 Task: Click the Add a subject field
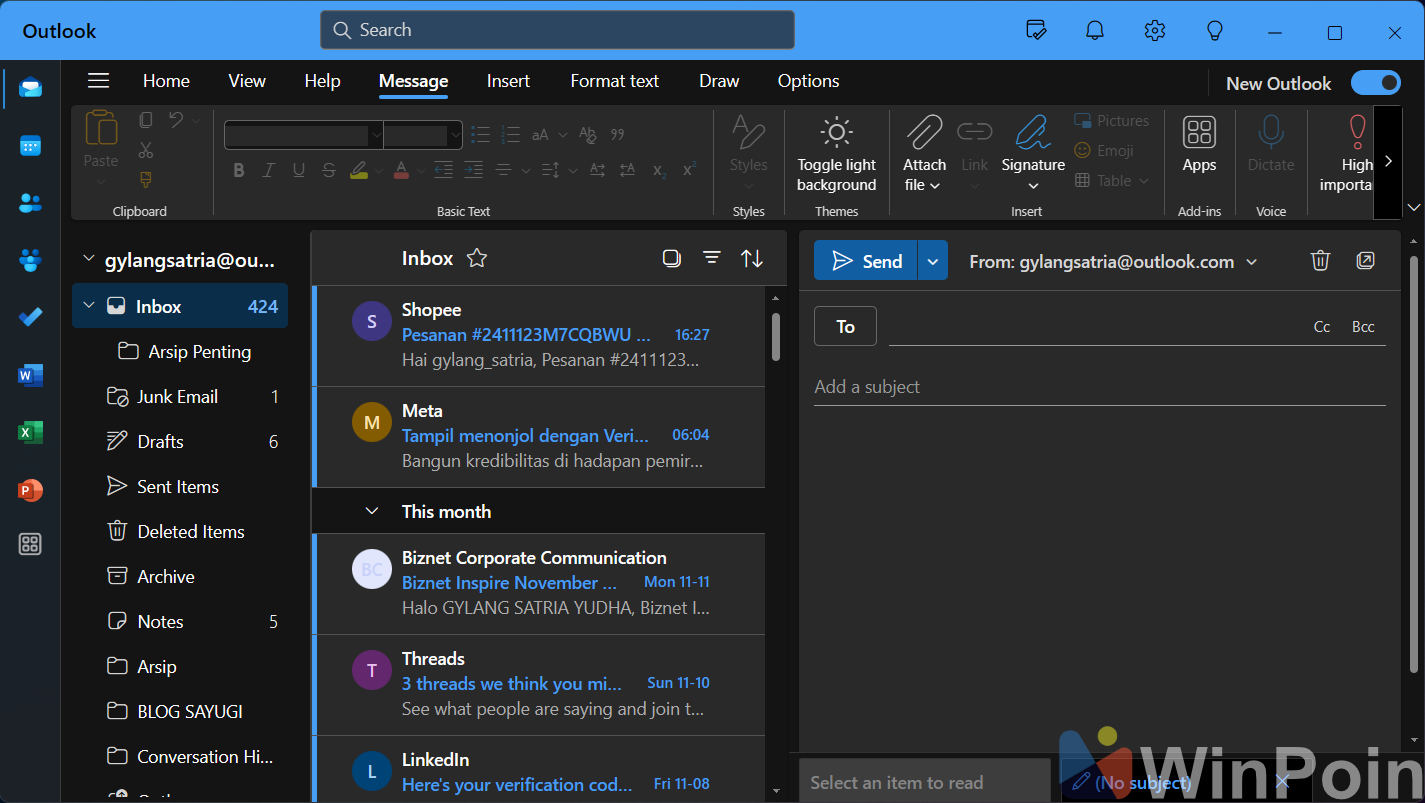(x=1099, y=387)
